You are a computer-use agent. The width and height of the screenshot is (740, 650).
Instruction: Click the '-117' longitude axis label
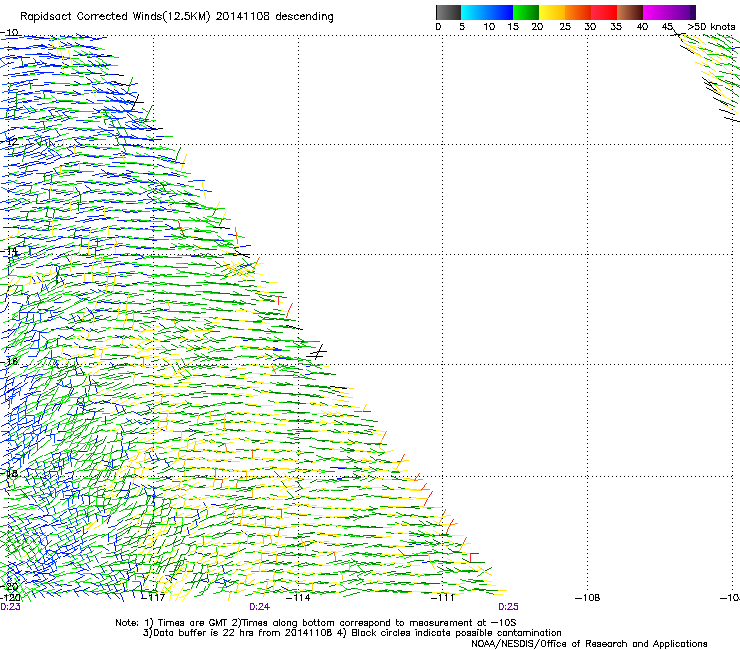(154, 598)
